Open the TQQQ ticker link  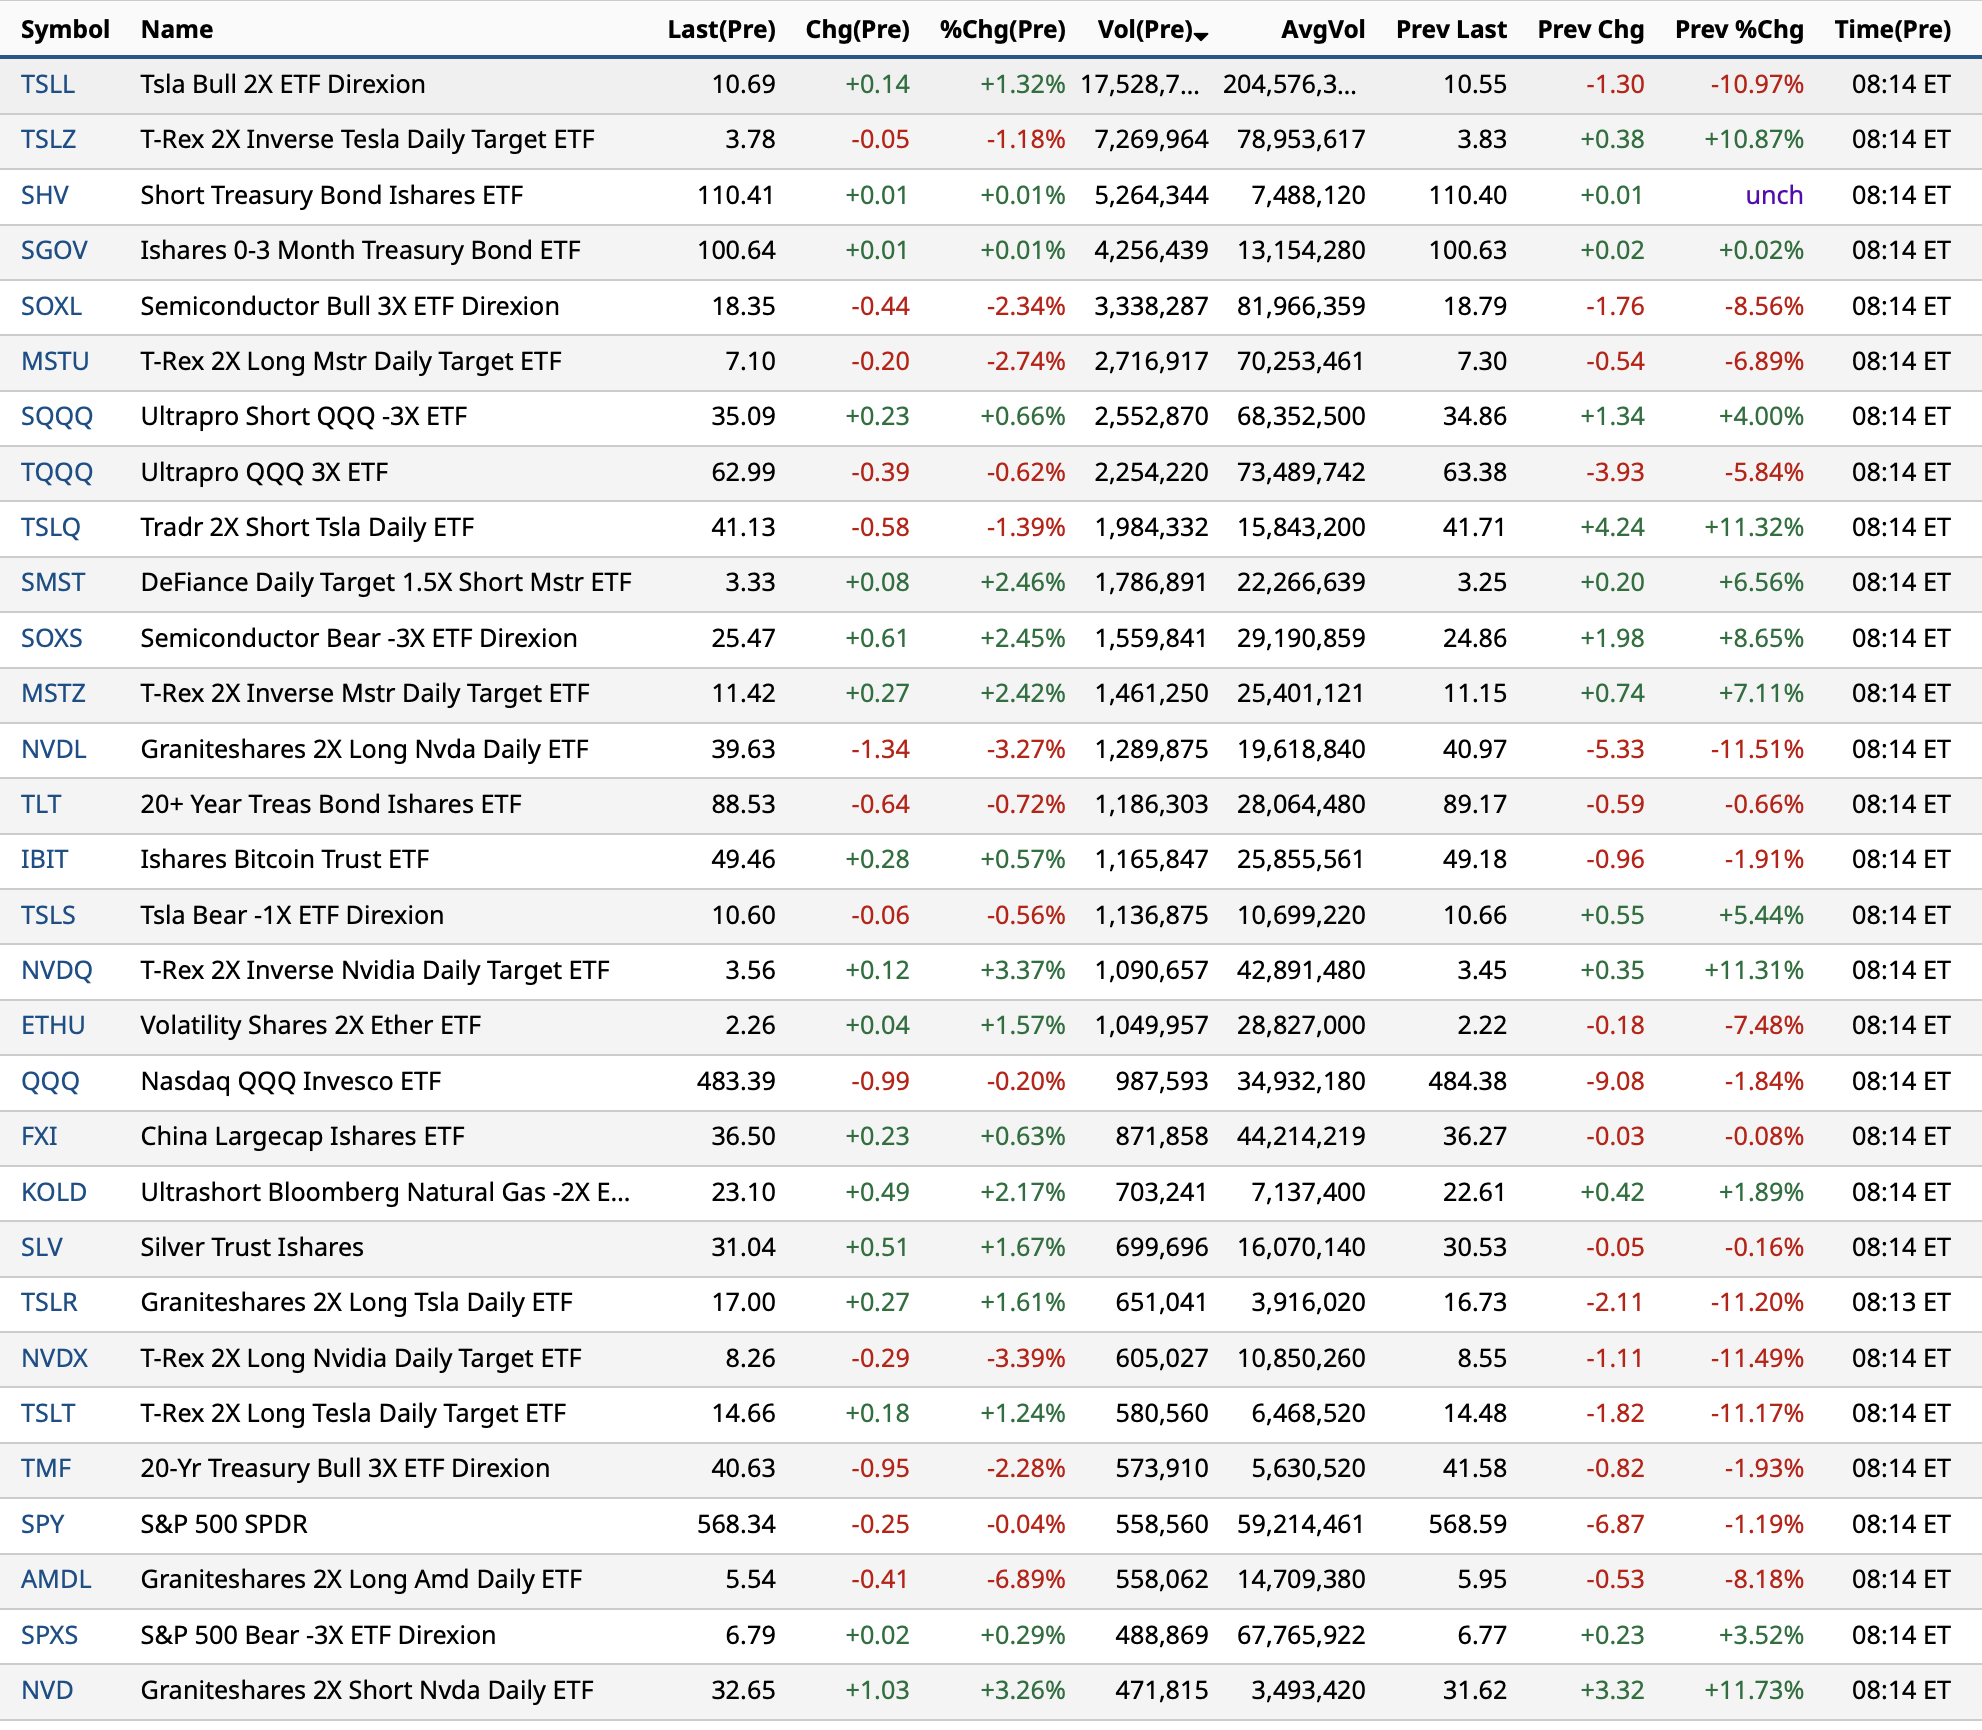point(57,472)
